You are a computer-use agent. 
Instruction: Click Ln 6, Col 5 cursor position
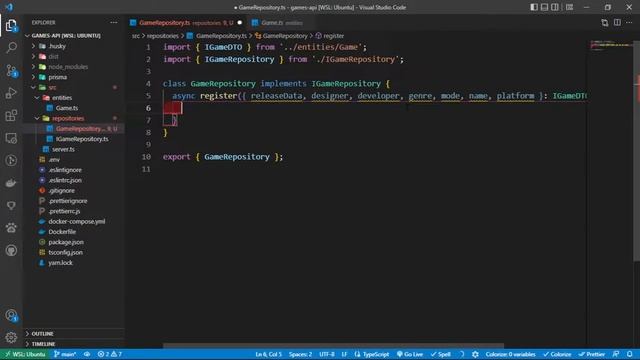point(269,354)
